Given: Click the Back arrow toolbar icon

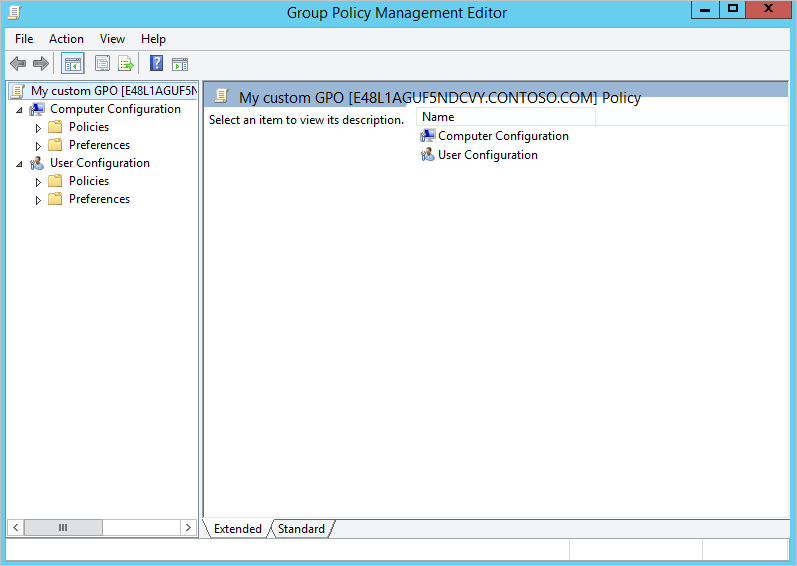Looking at the screenshot, I should point(18,64).
